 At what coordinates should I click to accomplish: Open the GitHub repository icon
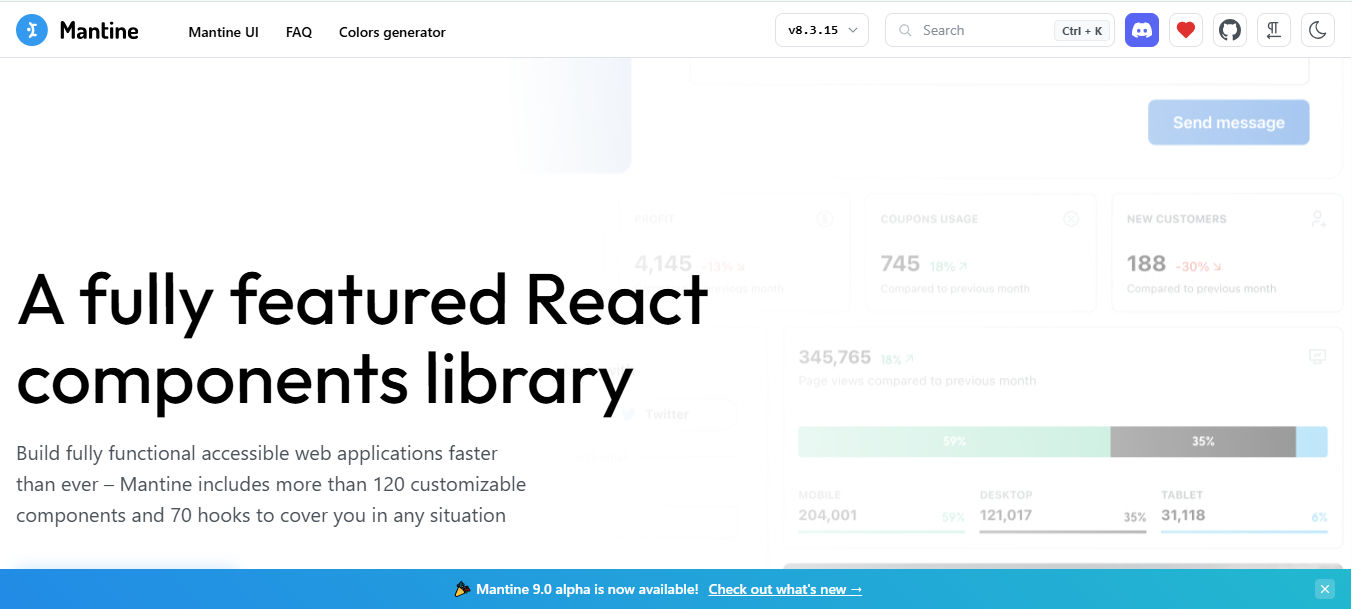tap(1230, 30)
